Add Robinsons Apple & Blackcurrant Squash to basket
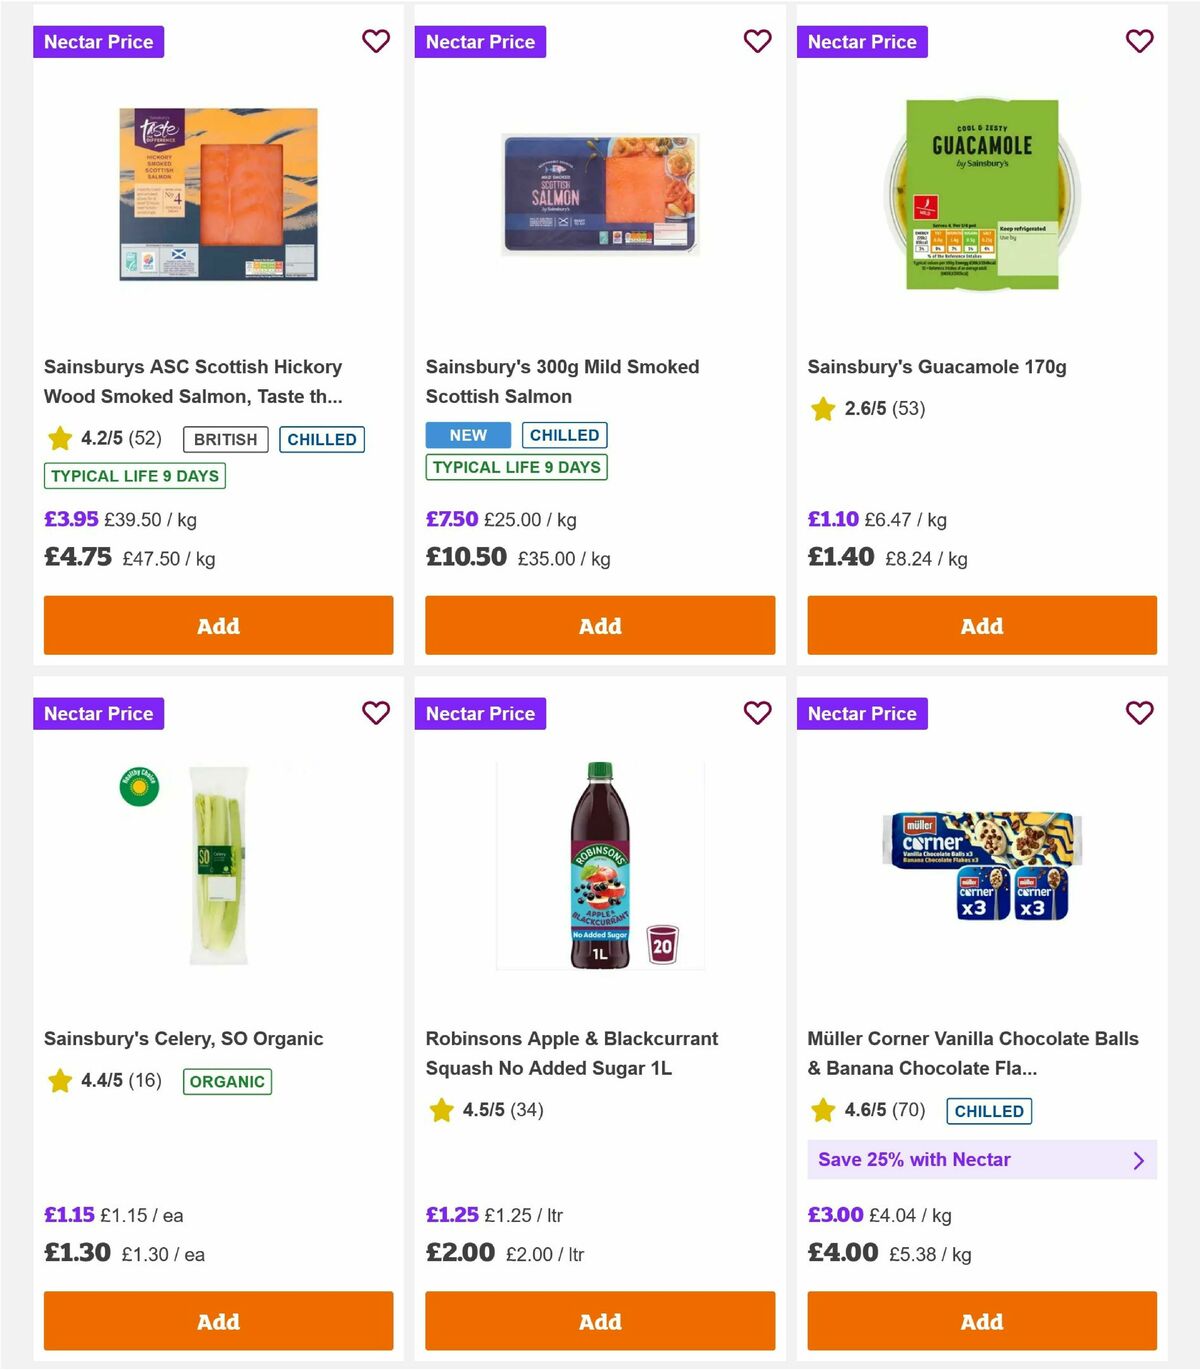The width and height of the screenshot is (1200, 1370). pos(599,1321)
